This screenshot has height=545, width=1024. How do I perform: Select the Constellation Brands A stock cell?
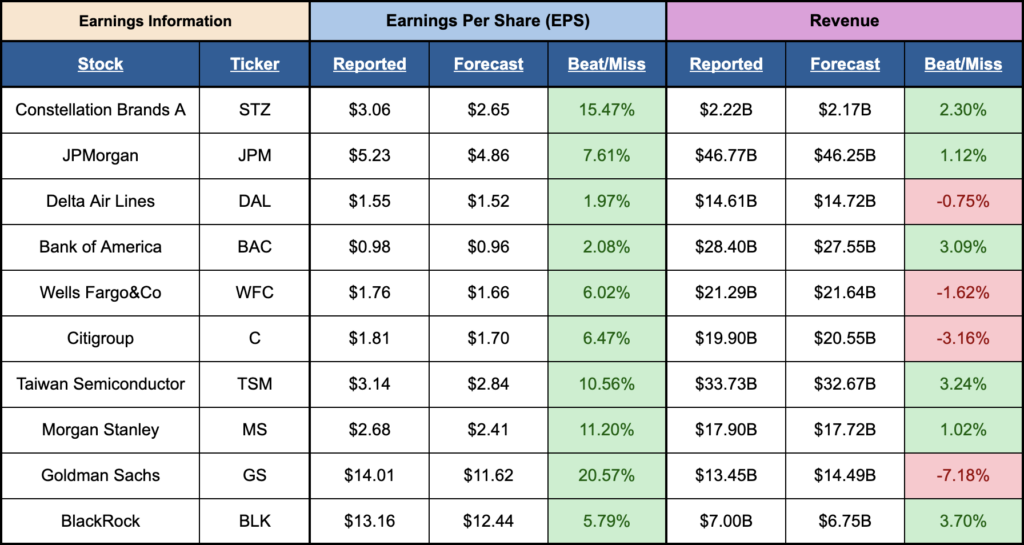100,109
